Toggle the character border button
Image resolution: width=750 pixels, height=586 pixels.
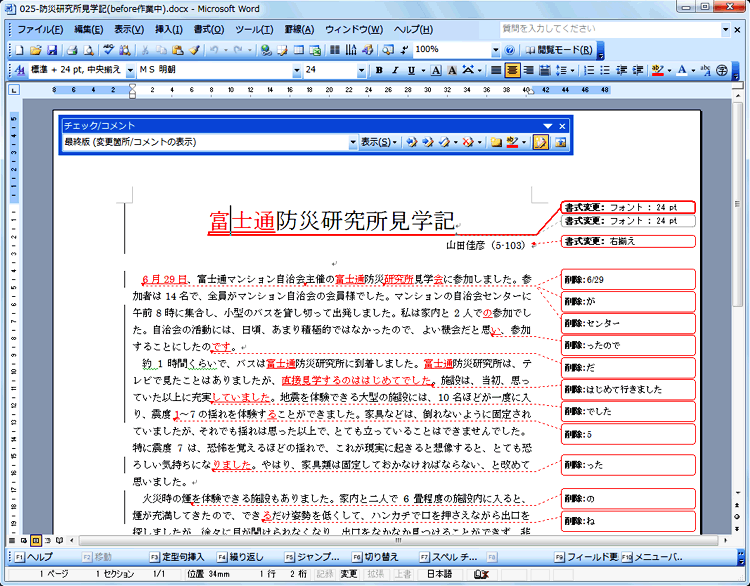click(436, 71)
